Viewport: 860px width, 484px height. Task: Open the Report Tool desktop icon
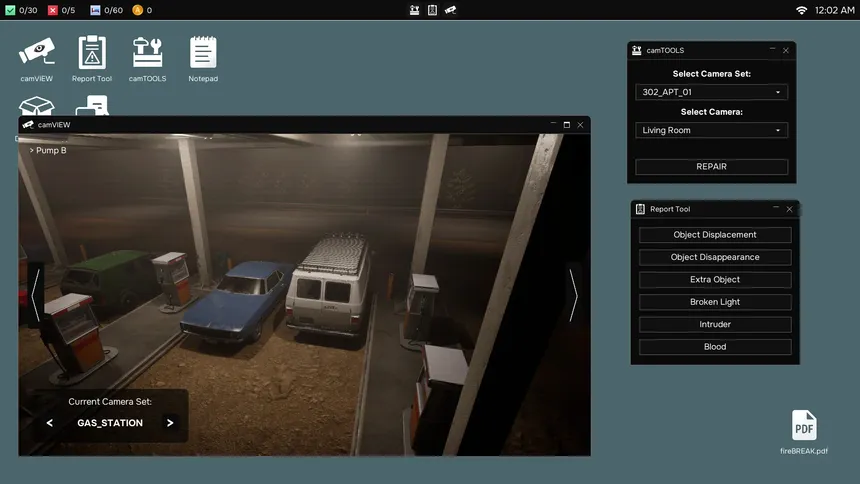click(x=92, y=59)
